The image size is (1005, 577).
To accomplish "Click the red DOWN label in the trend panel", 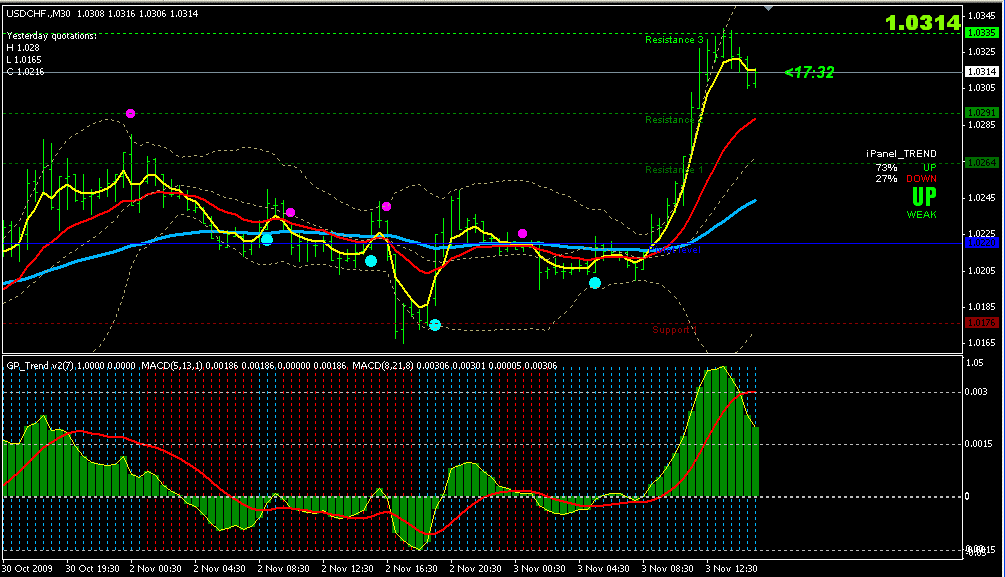I will click(x=922, y=179).
